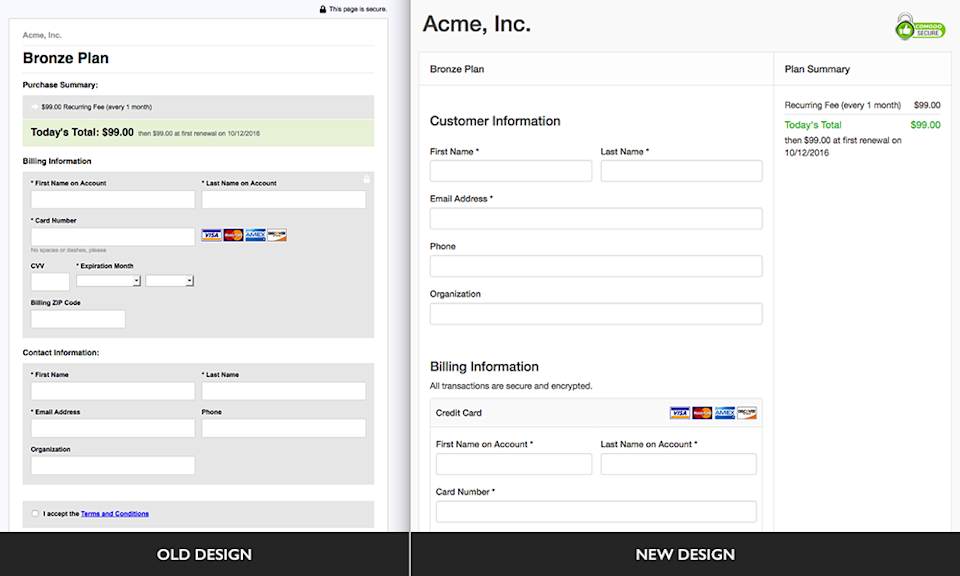Click the lock icon beside 'This page is secure'
Viewport: 960px width, 576px height.
pos(323,9)
